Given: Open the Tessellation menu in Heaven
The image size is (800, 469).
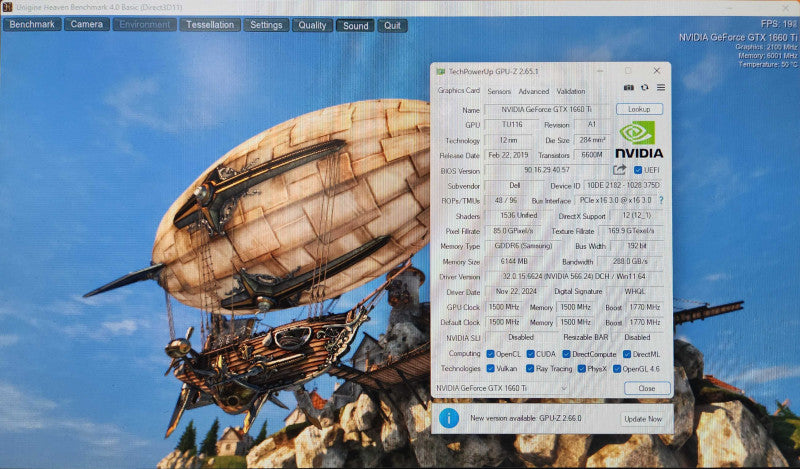Looking at the screenshot, I should [210, 25].
